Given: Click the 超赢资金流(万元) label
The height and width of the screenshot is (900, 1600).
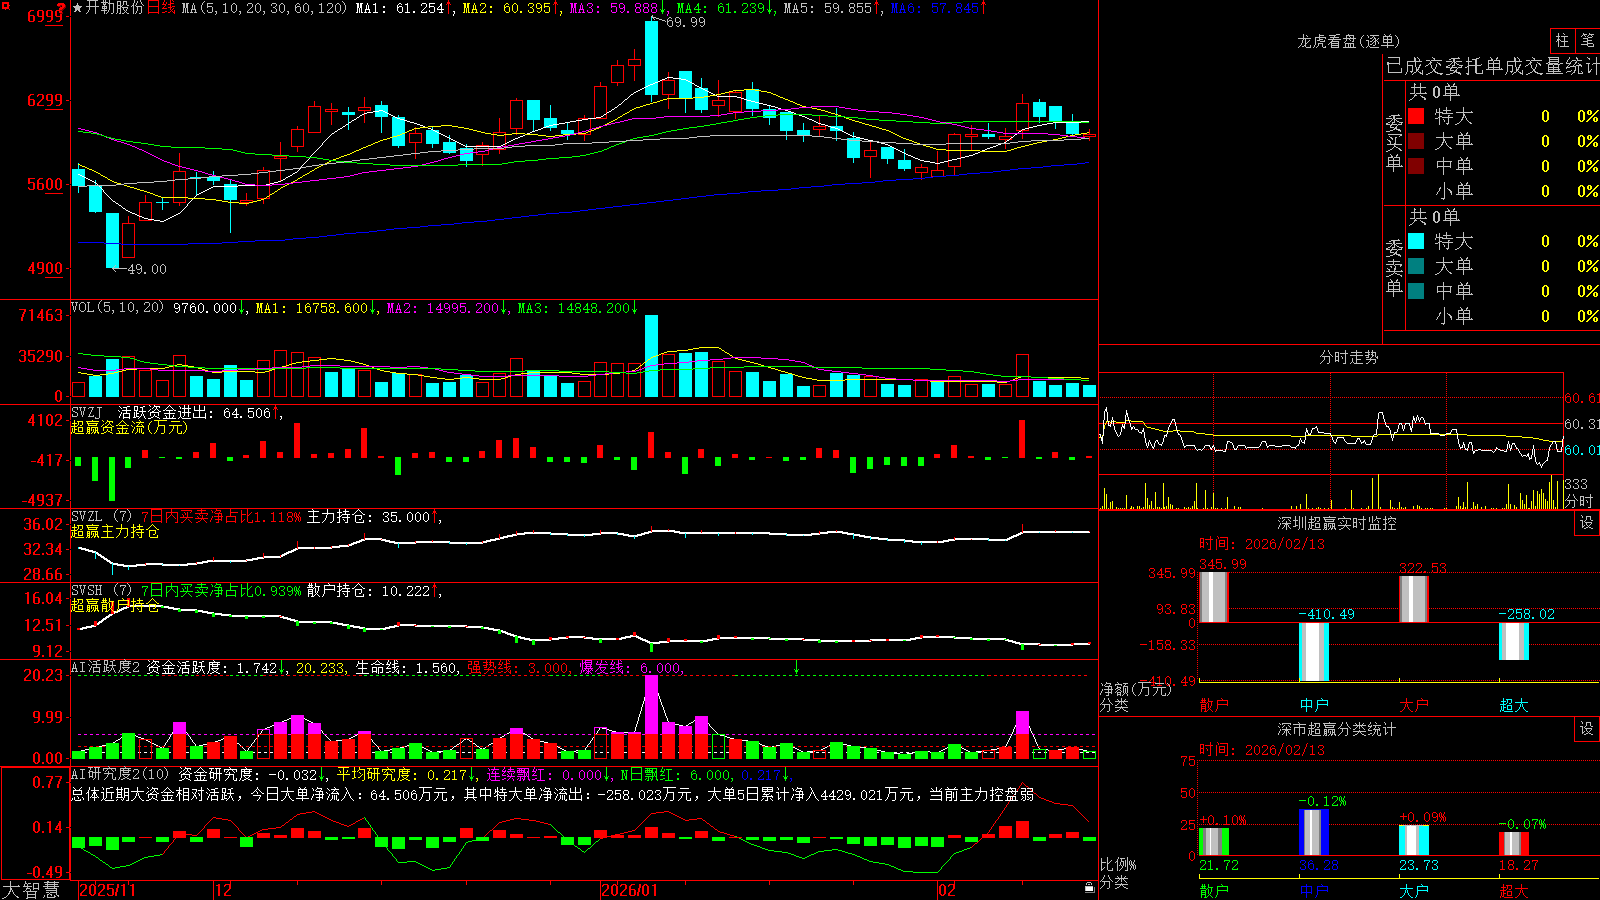Looking at the screenshot, I should (129, 427).
